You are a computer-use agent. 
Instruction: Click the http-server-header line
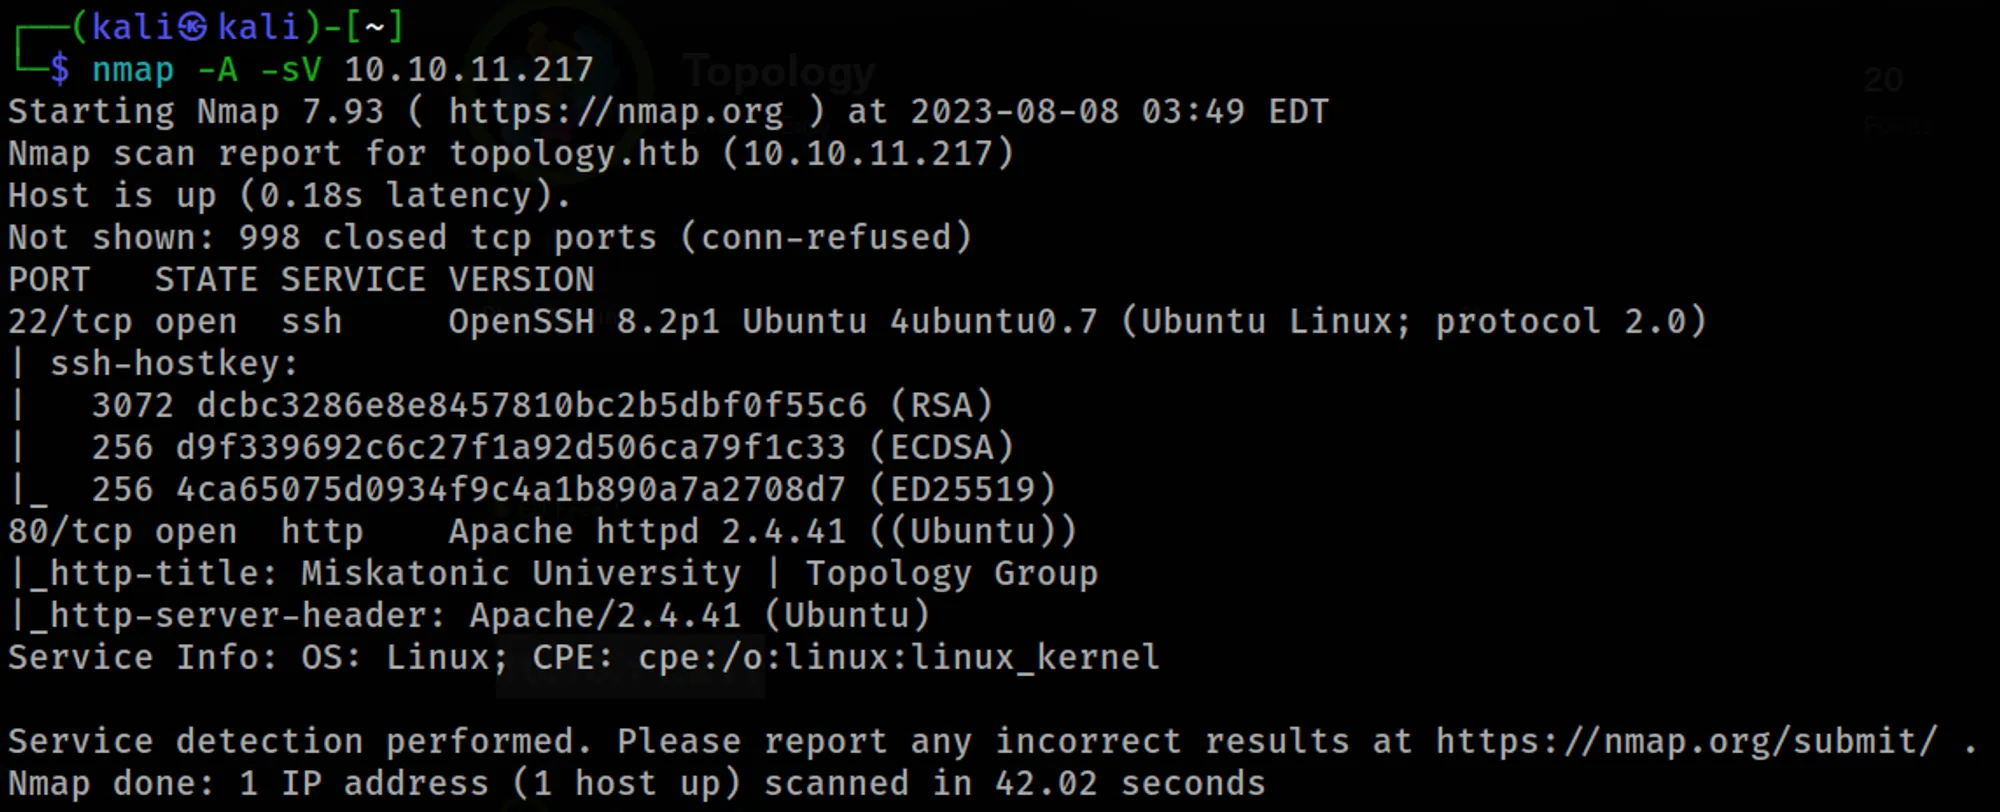470,616
